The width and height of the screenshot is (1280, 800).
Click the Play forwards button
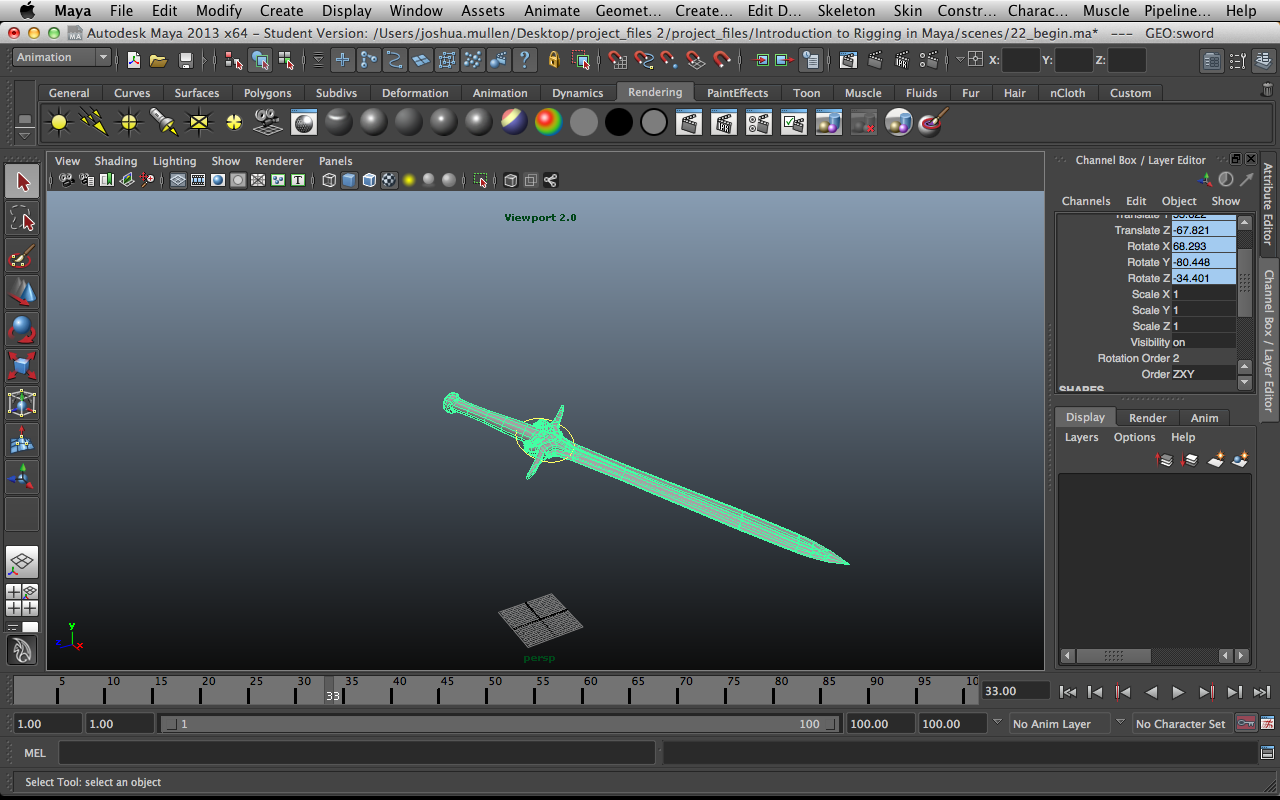tap(1178, 691)
